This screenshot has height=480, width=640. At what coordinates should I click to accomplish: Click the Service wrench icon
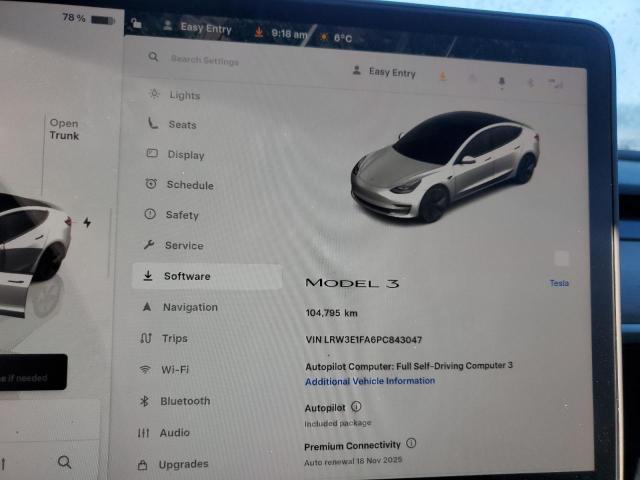click(x=149, y=244)
